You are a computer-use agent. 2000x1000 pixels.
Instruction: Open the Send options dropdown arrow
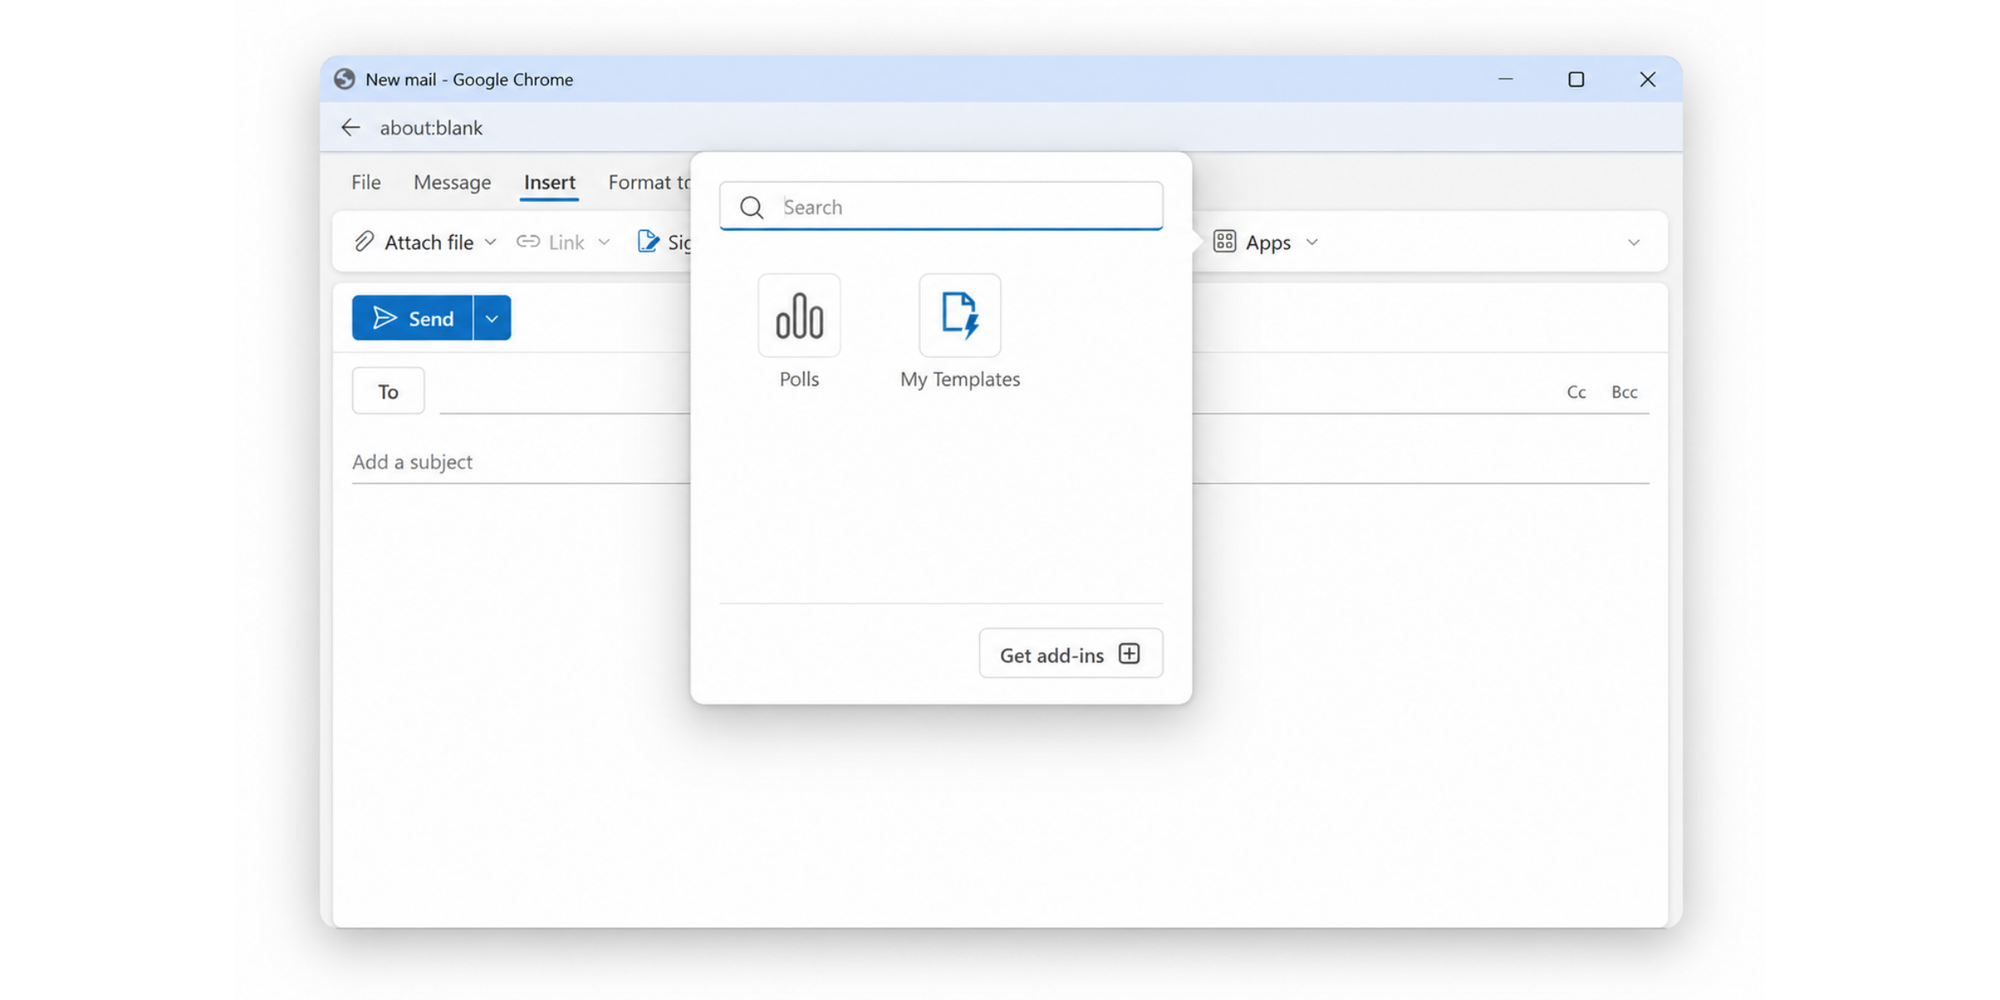point(492,318)
